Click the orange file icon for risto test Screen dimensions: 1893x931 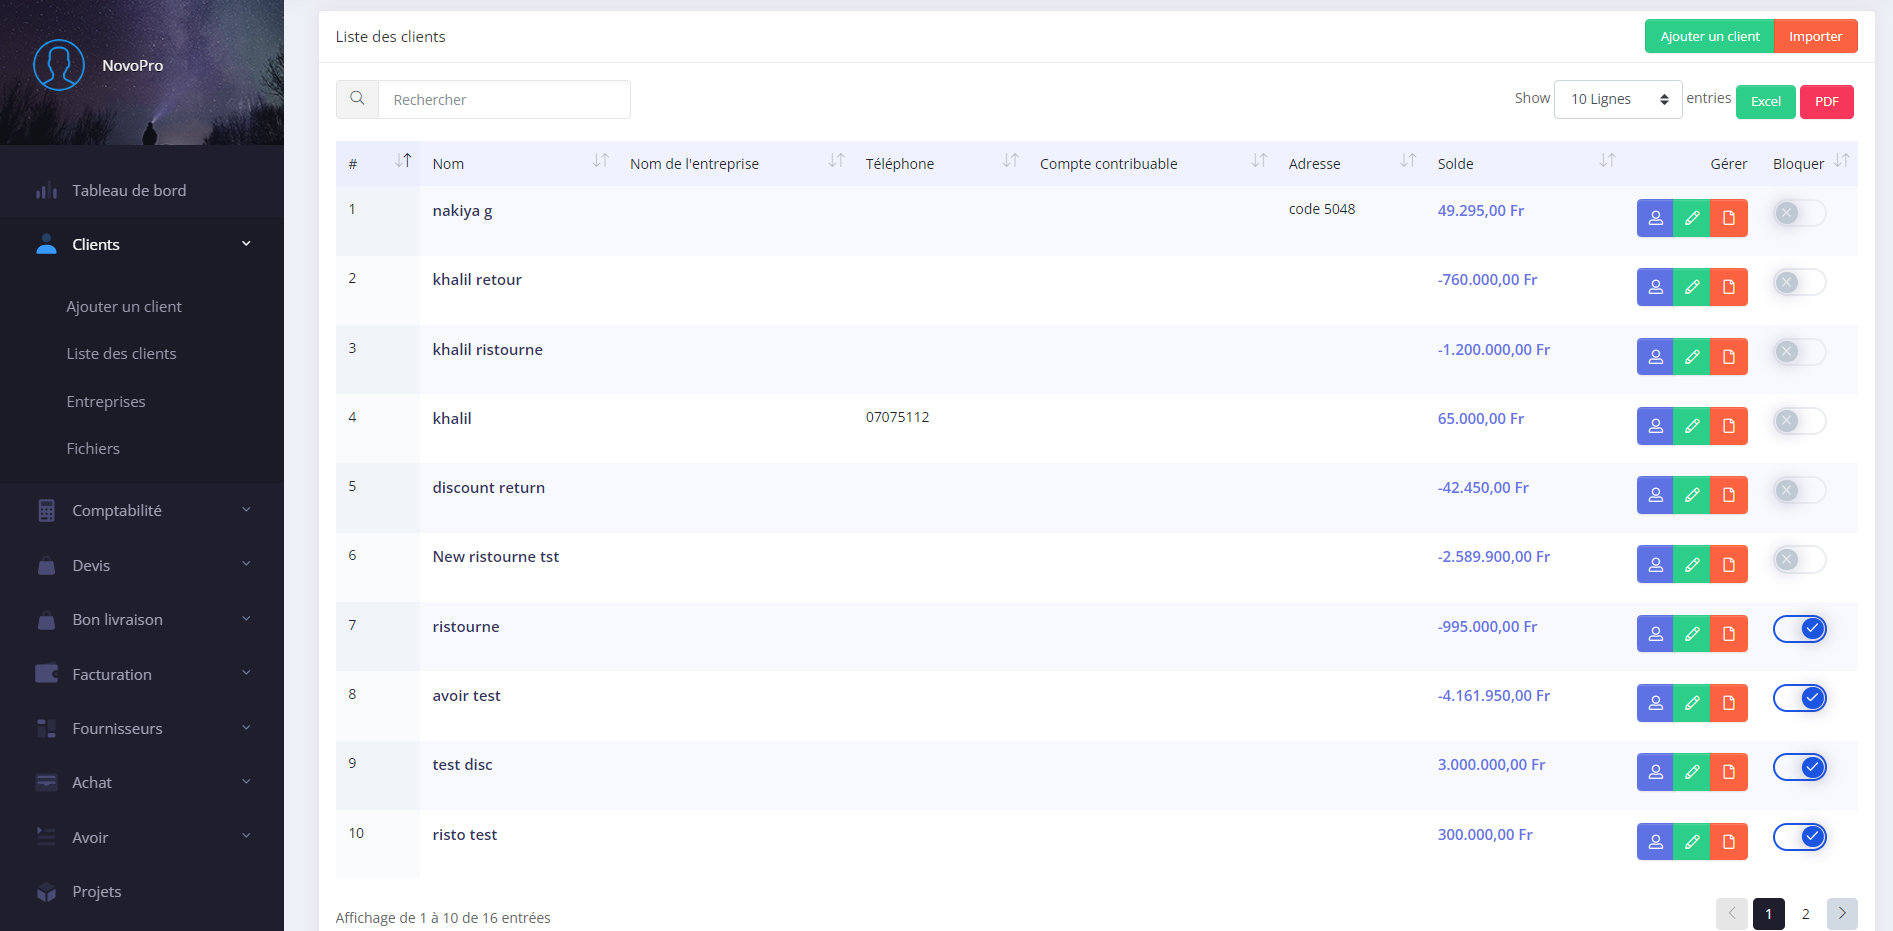click(x=1728, y=842)
